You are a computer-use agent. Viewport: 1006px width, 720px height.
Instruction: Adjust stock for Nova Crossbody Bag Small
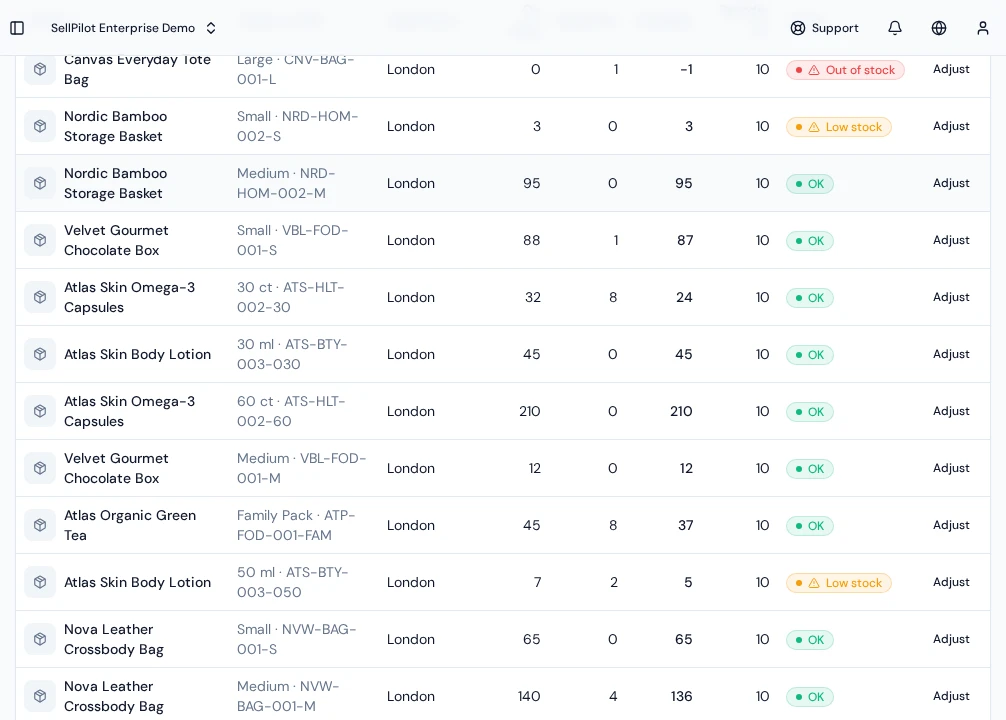951,639
